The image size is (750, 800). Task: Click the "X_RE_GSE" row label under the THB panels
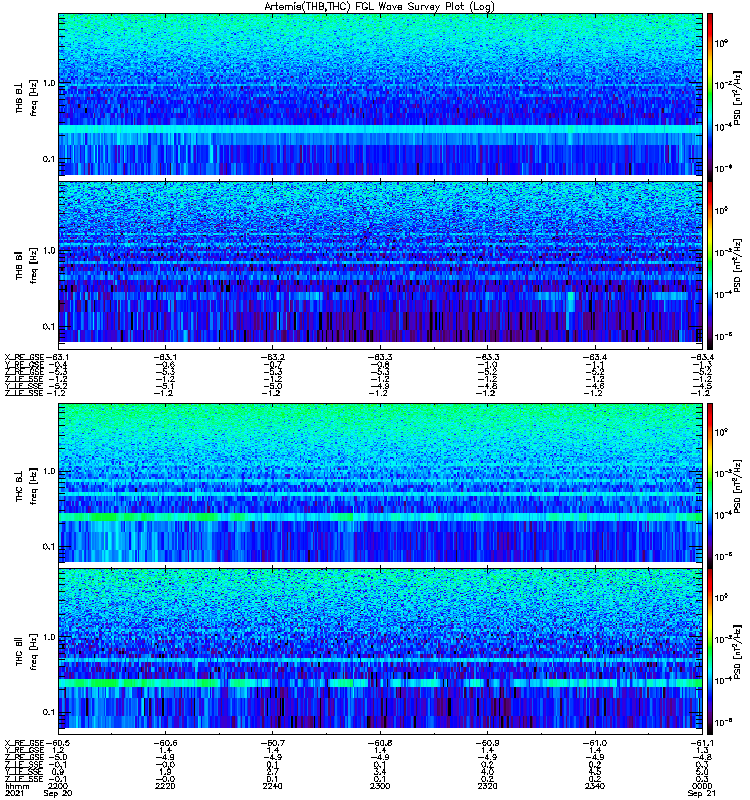coord(24,357)
